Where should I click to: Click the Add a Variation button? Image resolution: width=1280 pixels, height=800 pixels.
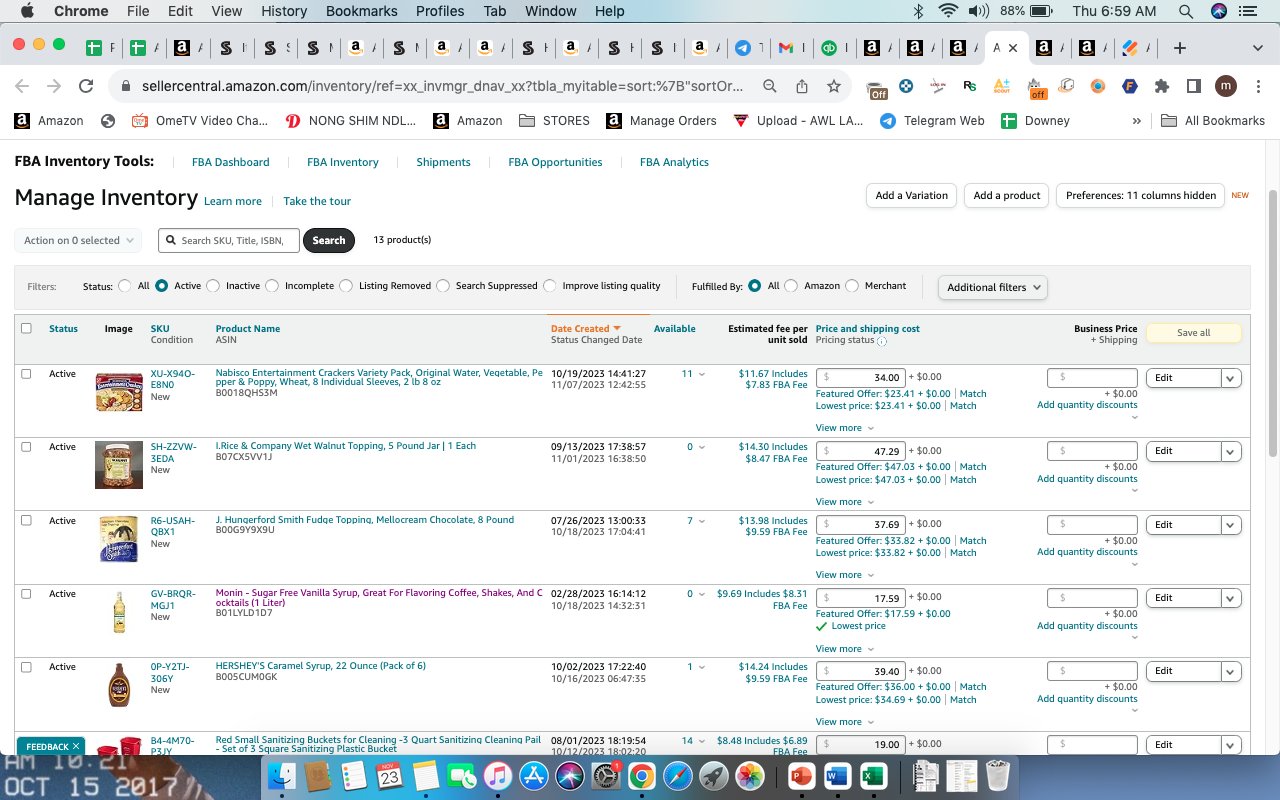tap(911, 195)
